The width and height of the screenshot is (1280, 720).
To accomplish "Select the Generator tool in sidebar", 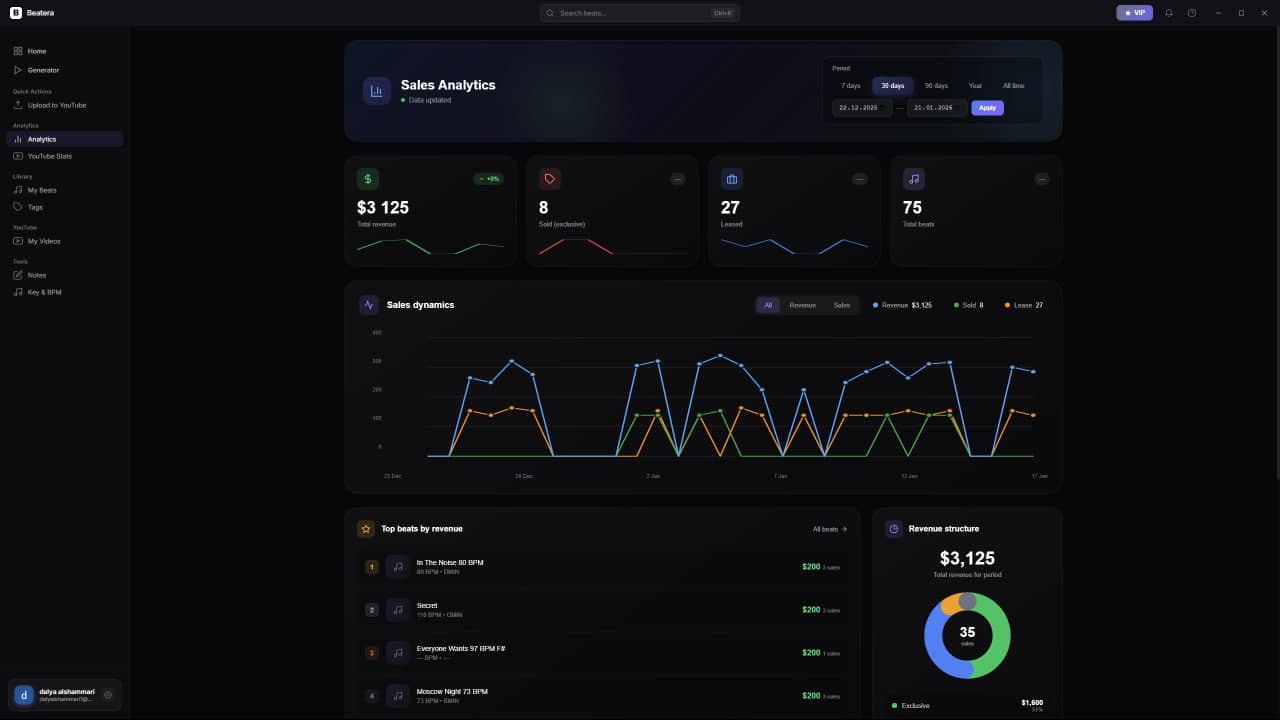I will (44, 70).
